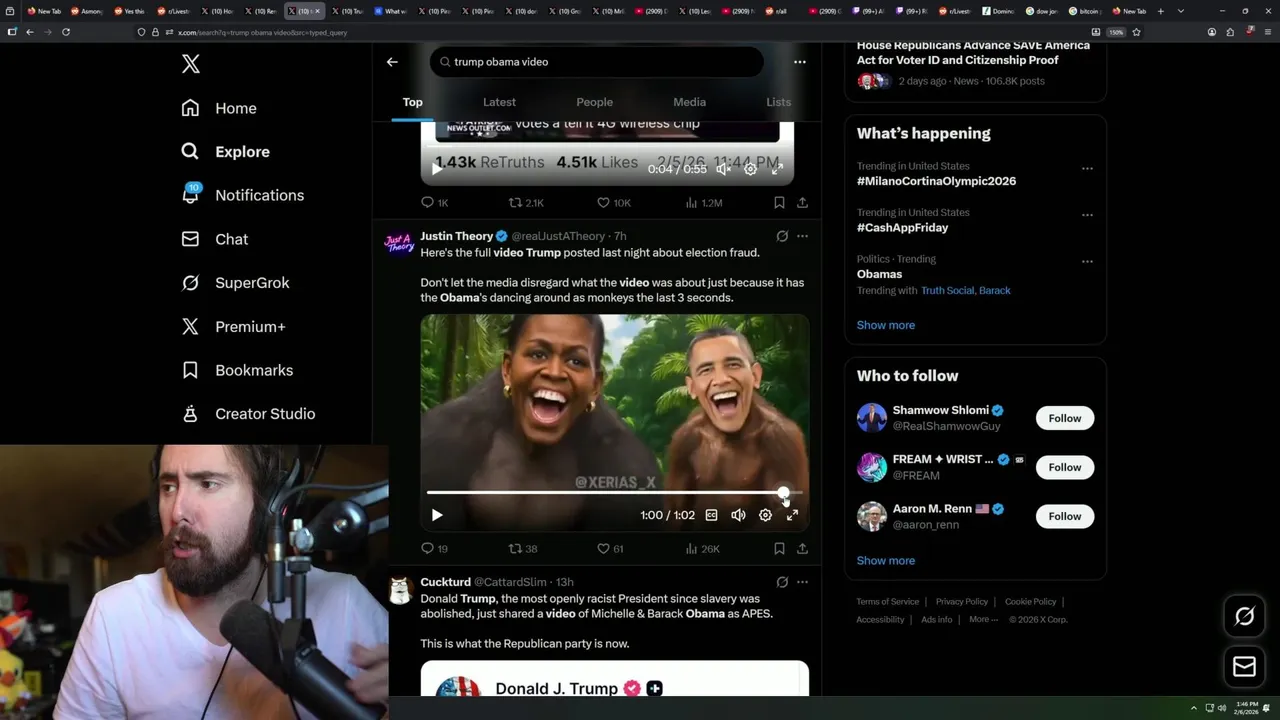Viewport: 1280px width, 720px height.
Task: Switch to the Latest tab
Action: pyautogui.click(x=499, y=102)
